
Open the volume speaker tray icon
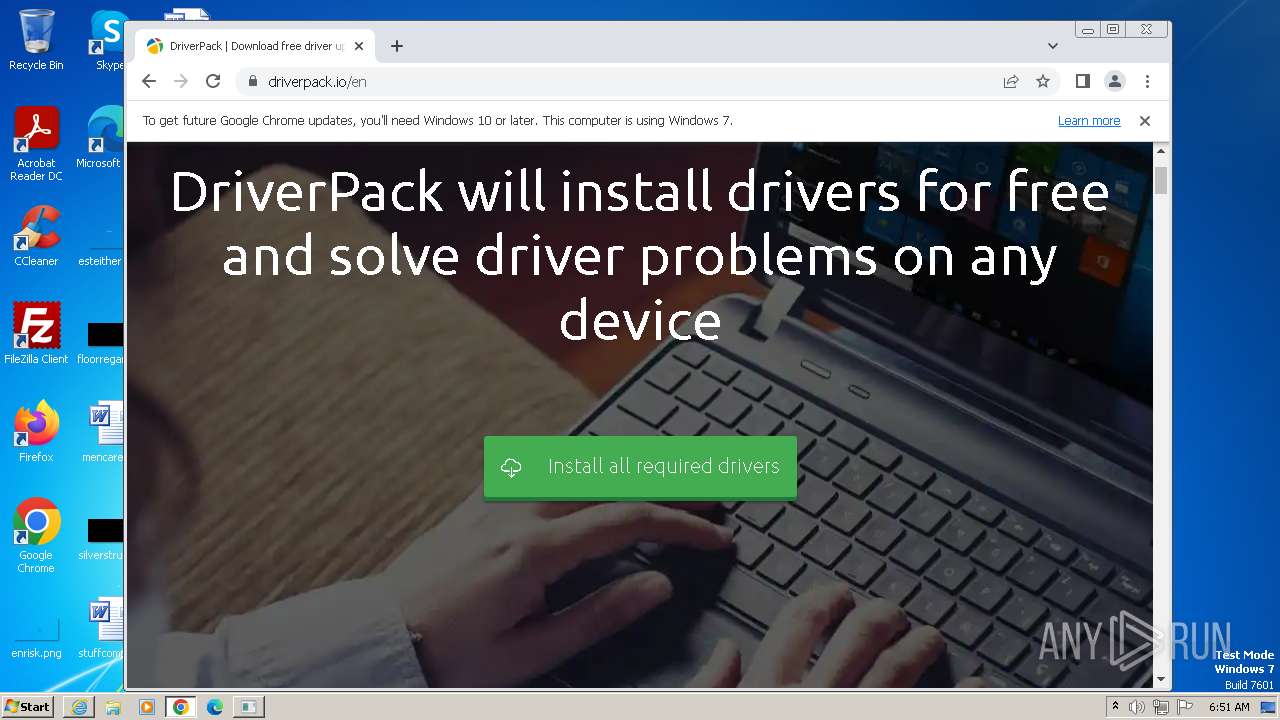pyautogui.click(x=1137, y=707)
